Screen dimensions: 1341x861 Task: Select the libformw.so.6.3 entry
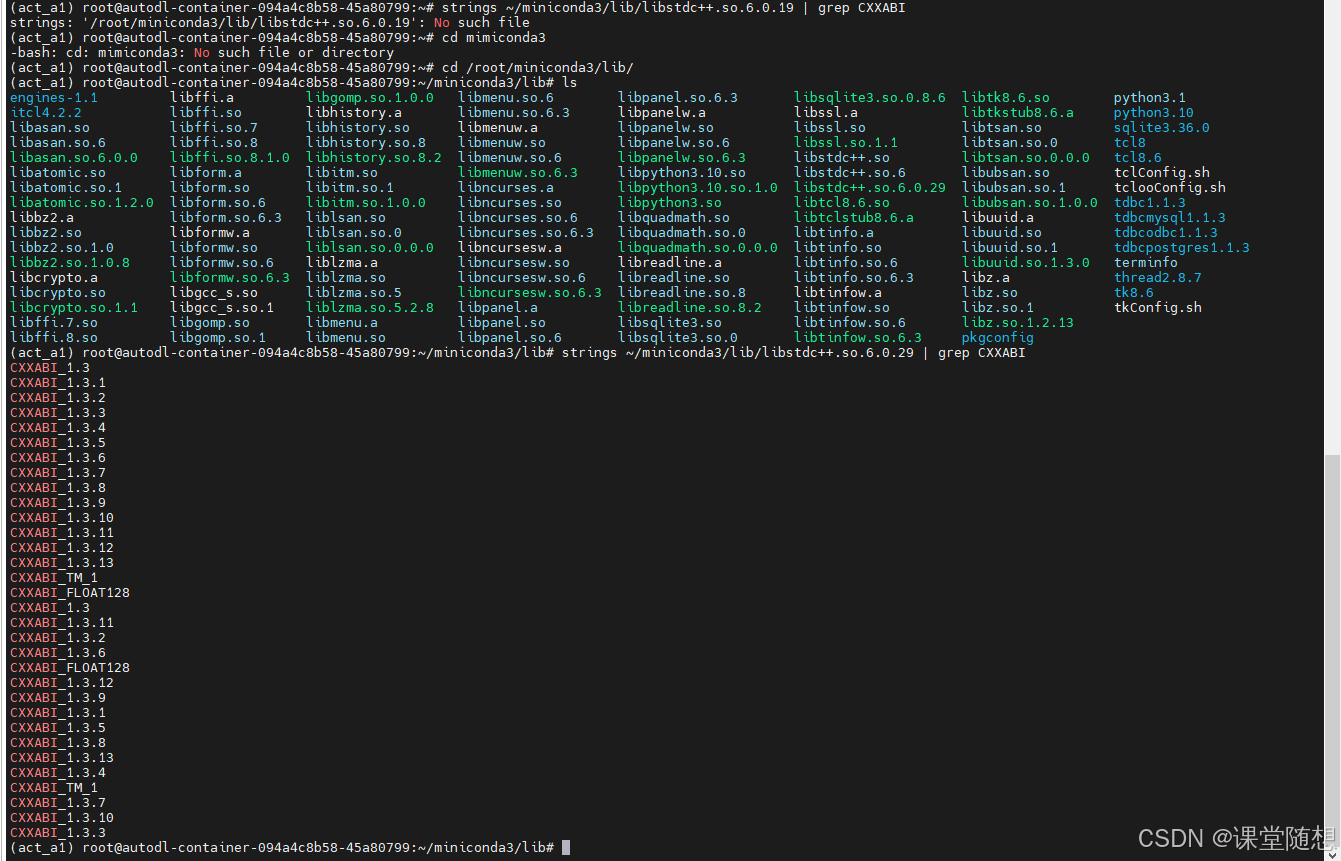[230, 278]
